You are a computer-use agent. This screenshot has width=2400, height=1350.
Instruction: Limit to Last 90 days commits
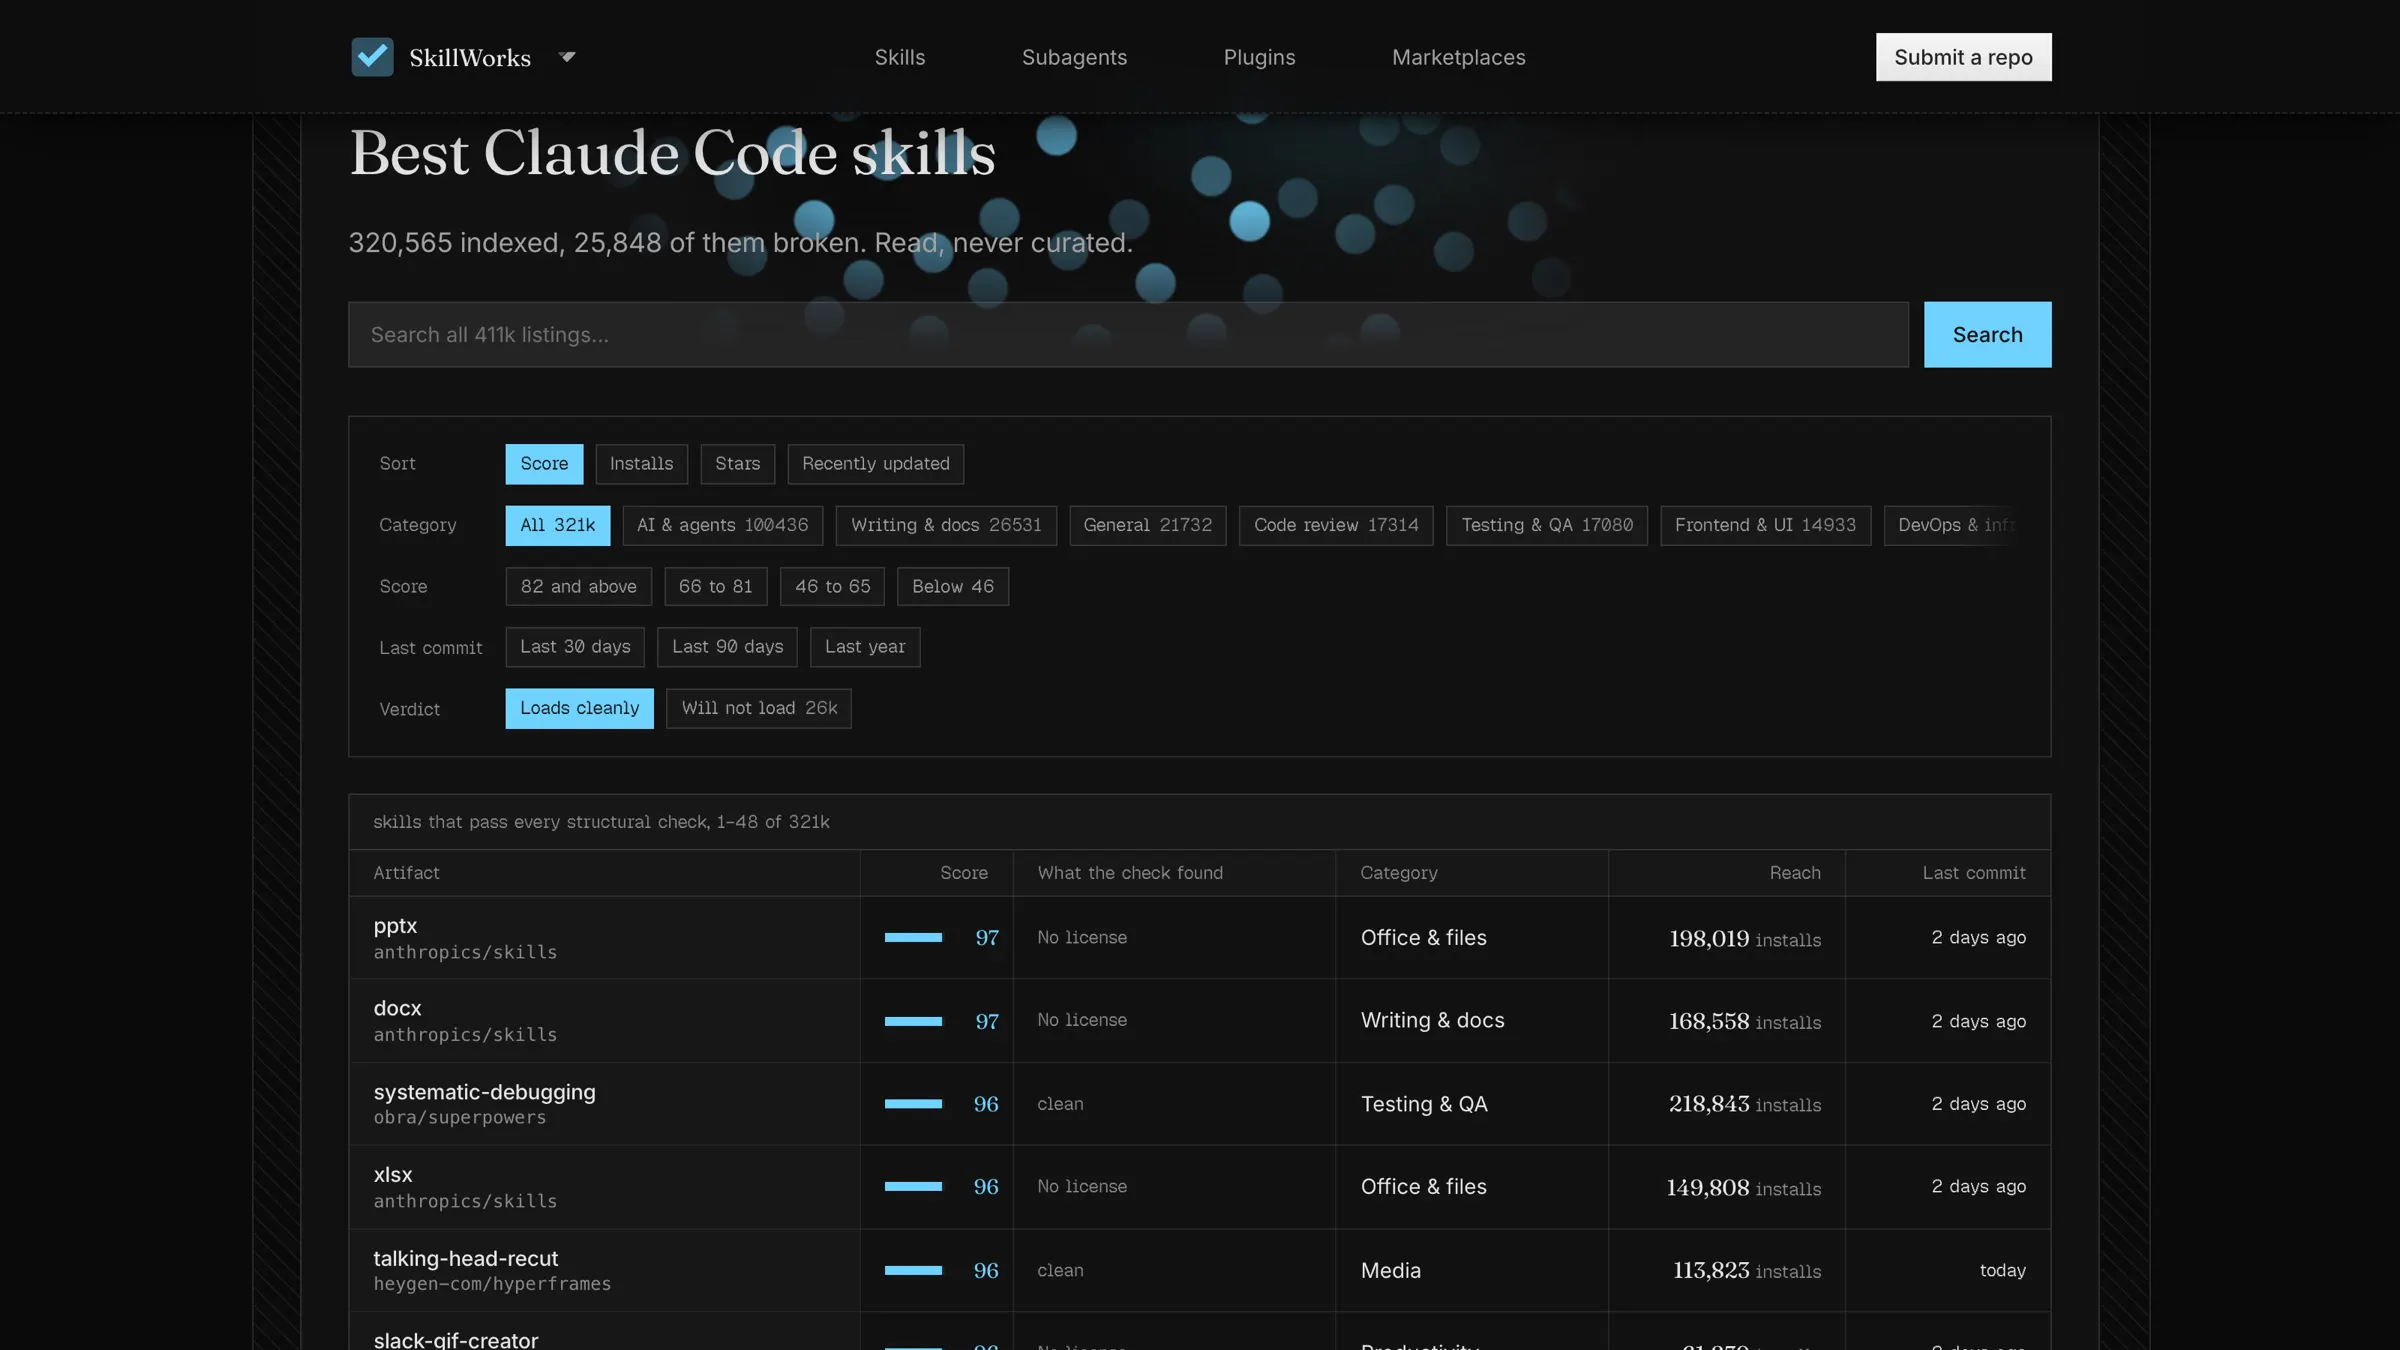click(x=727, y=647)
